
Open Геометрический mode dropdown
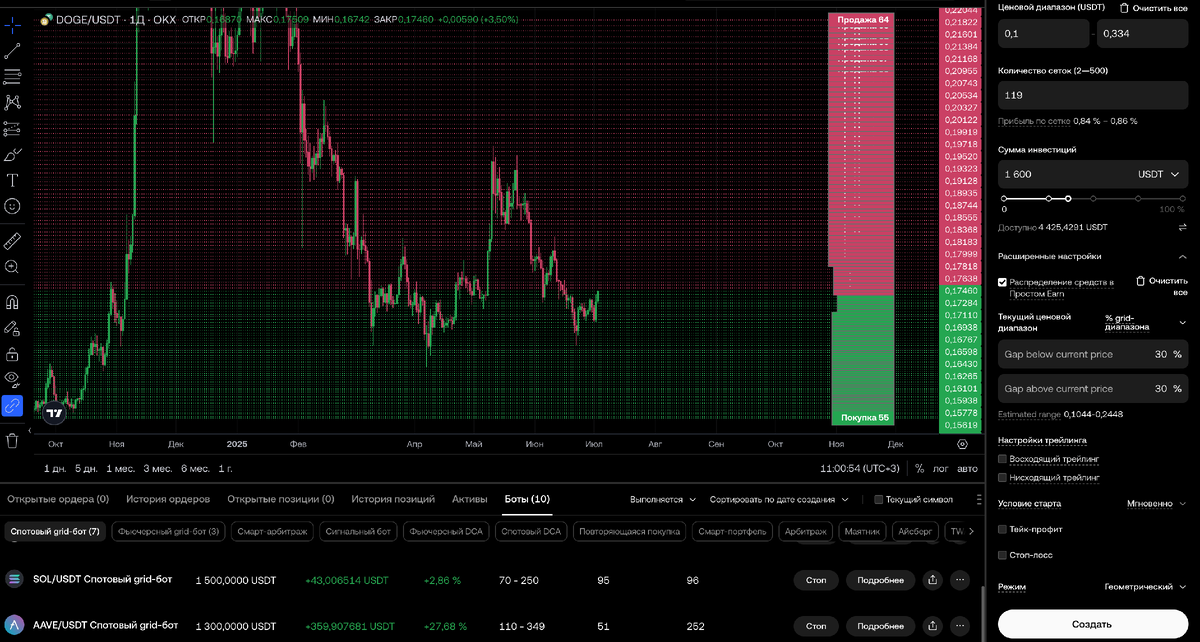1146,587
